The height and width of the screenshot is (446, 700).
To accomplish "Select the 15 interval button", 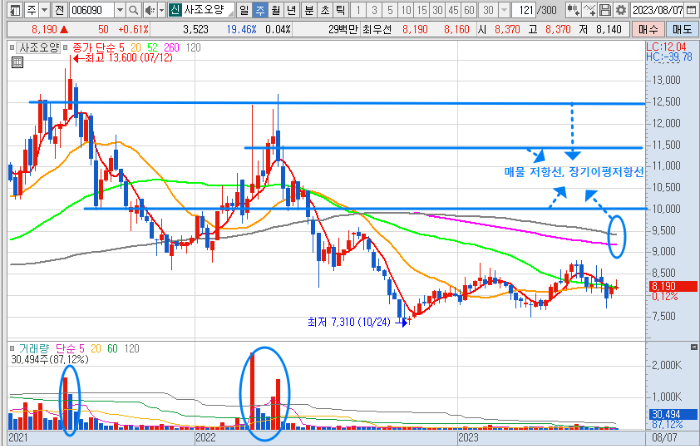I will 422,10.
